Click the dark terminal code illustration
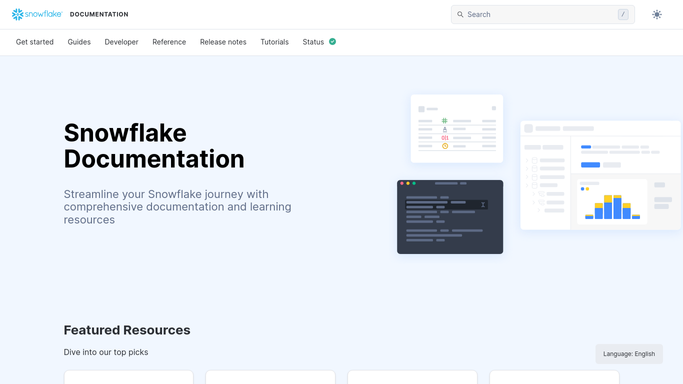The height and width of the screenshot is (384, 683). [x=450, y=217]
